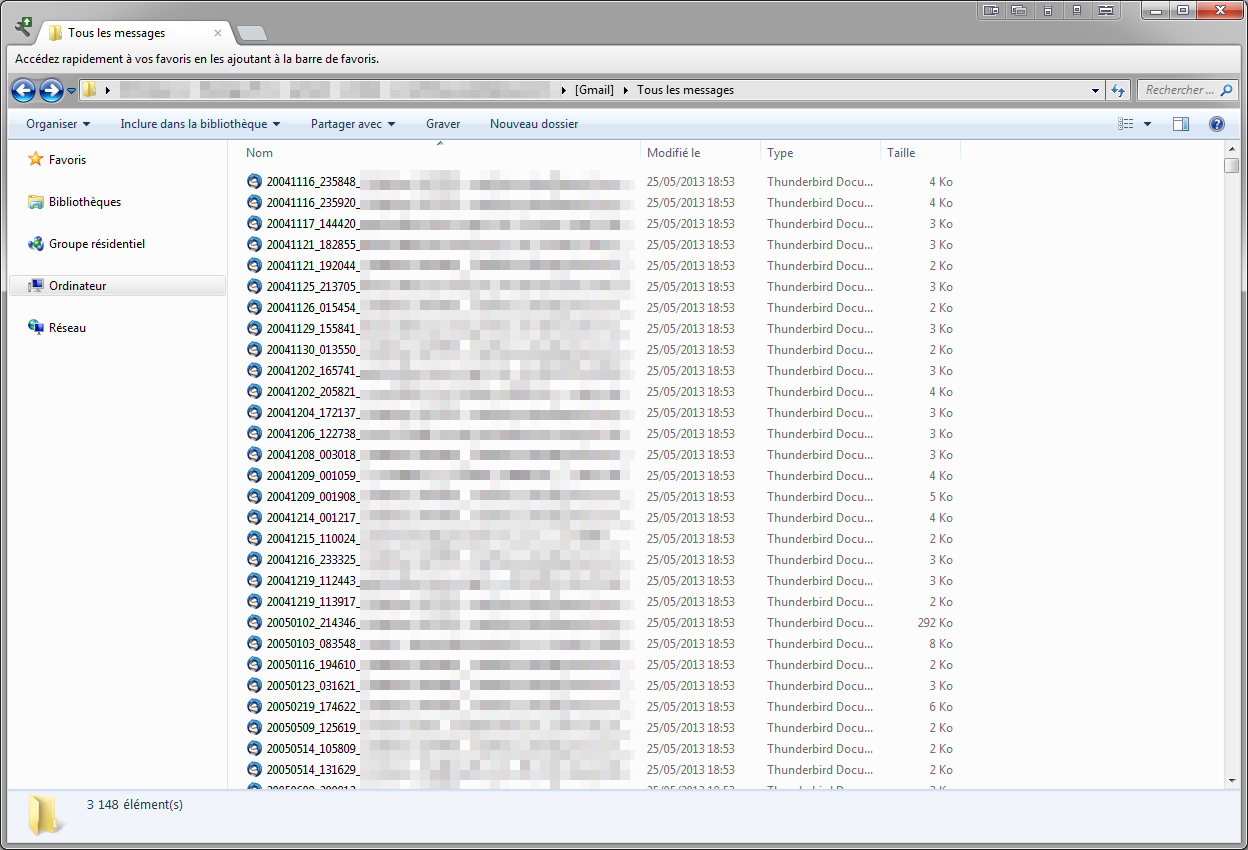Click the Graver button
This screenshot has height=850, width=1248.
443,124
